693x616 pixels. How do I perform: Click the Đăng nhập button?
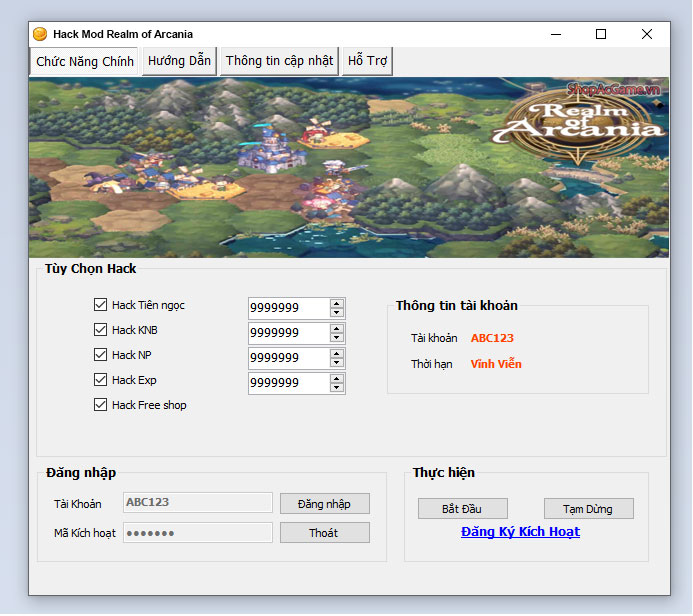[x=325, y=504]
